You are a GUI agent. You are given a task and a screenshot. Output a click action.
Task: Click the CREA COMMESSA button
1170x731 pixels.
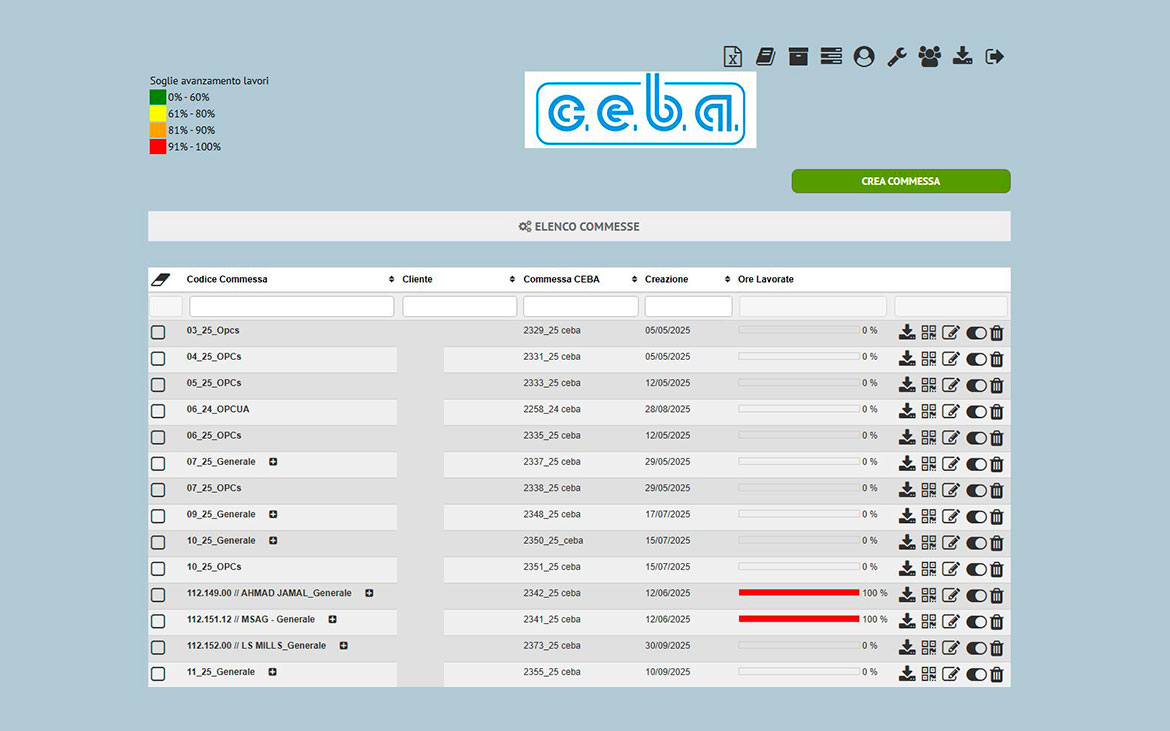click(900, 181)
